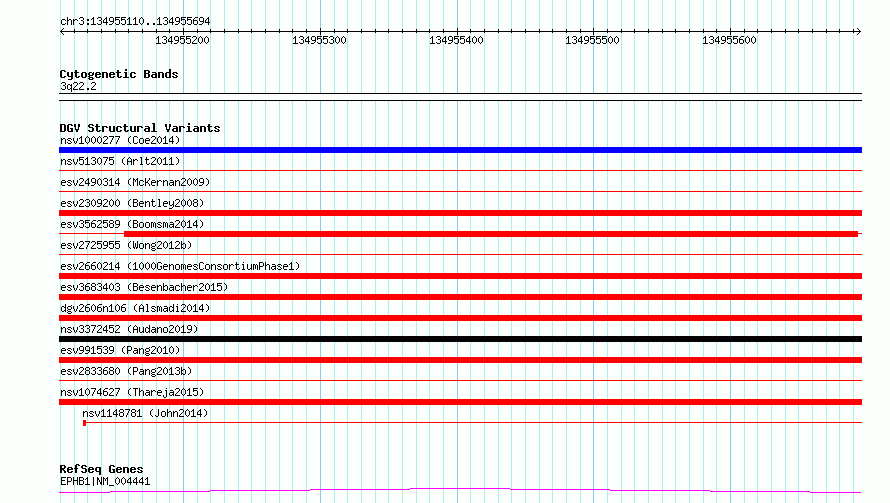Click the 3q22.2 band label
890x503 pixels.
78,86
